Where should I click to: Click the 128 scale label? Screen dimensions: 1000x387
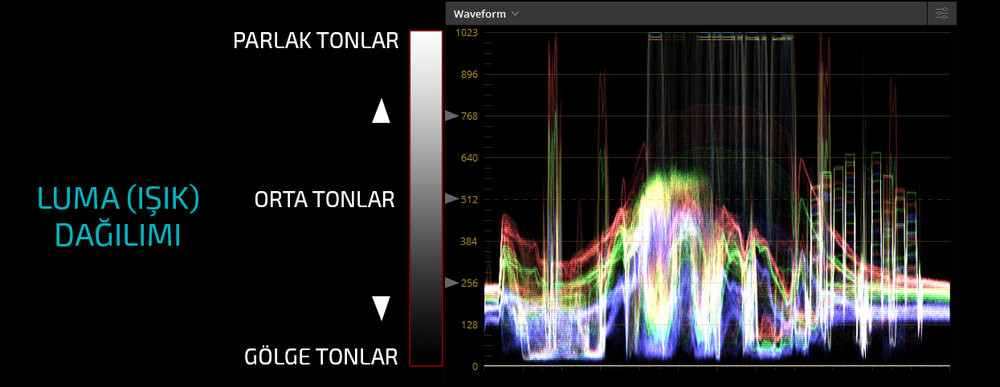click(x=469, y=325)
